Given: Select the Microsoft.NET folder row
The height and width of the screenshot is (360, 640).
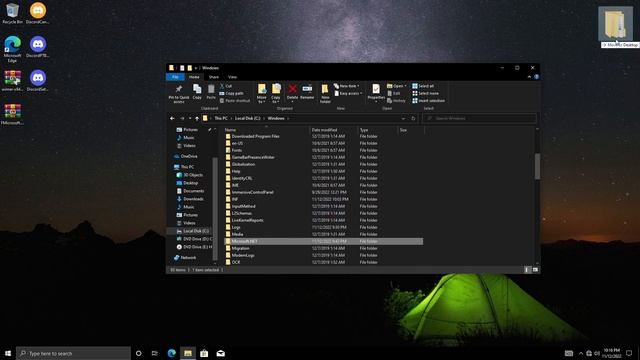Looking at the screenshot, I should [323, 241].
